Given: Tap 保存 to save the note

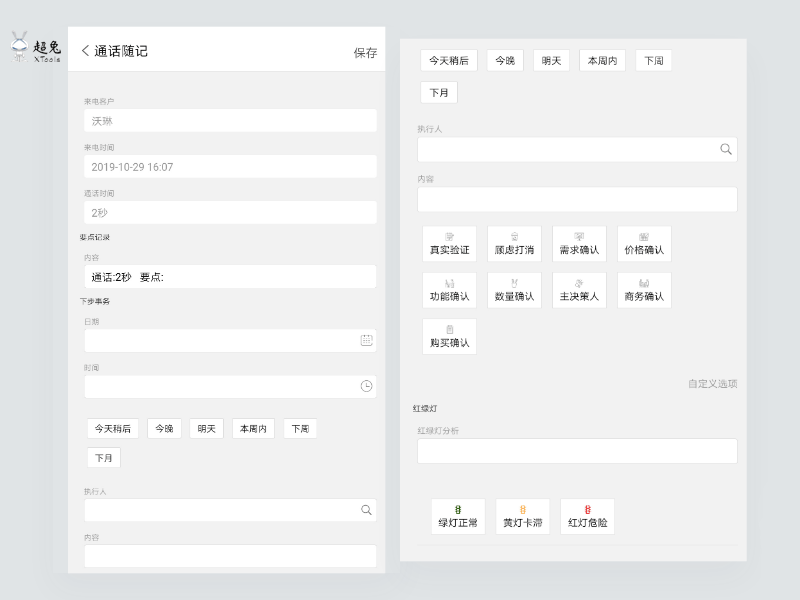Looking at the screenshot, I should point(365,53).
